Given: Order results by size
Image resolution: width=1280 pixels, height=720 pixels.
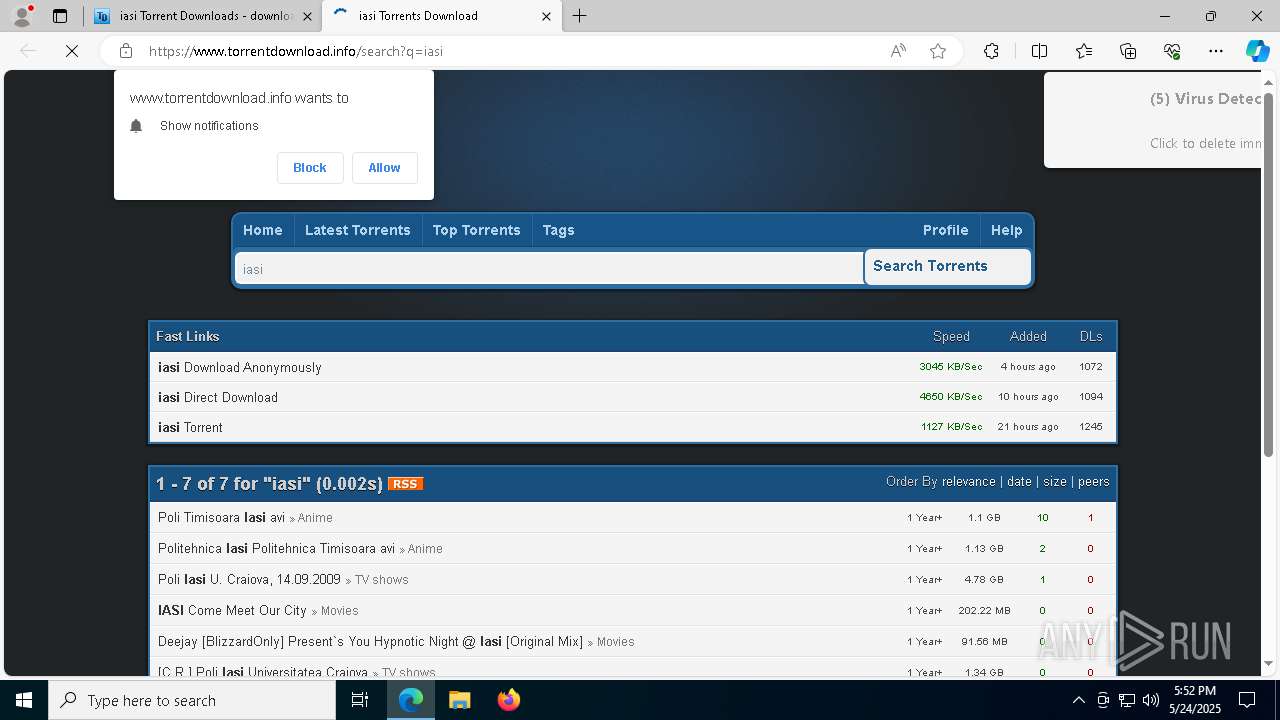Looking at the screenshot, I should (1055, 482).
